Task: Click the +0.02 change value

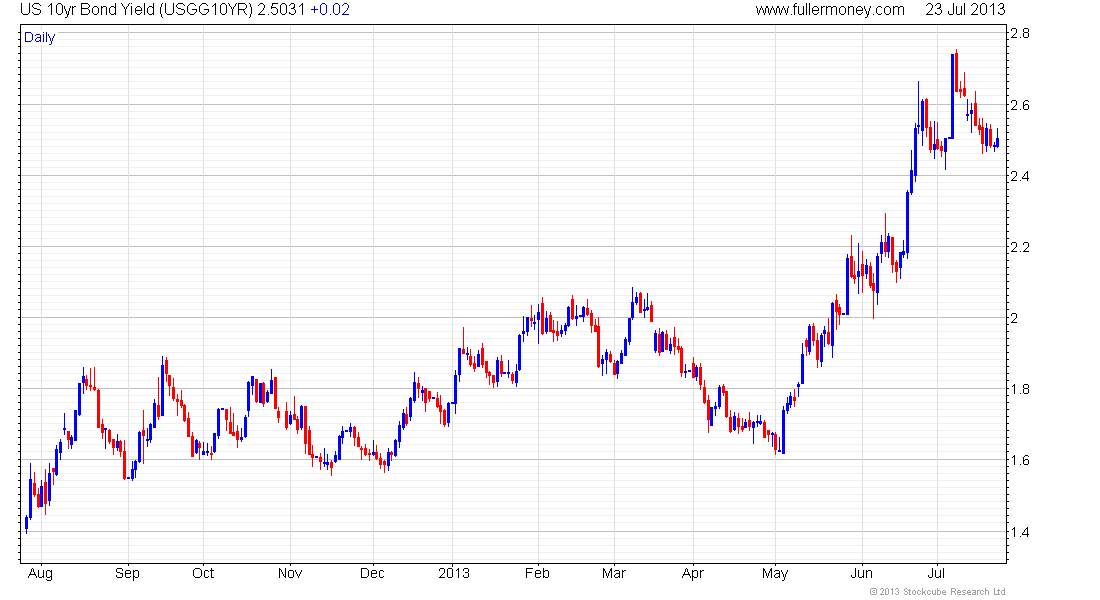Action: click(x=330, y=10)
